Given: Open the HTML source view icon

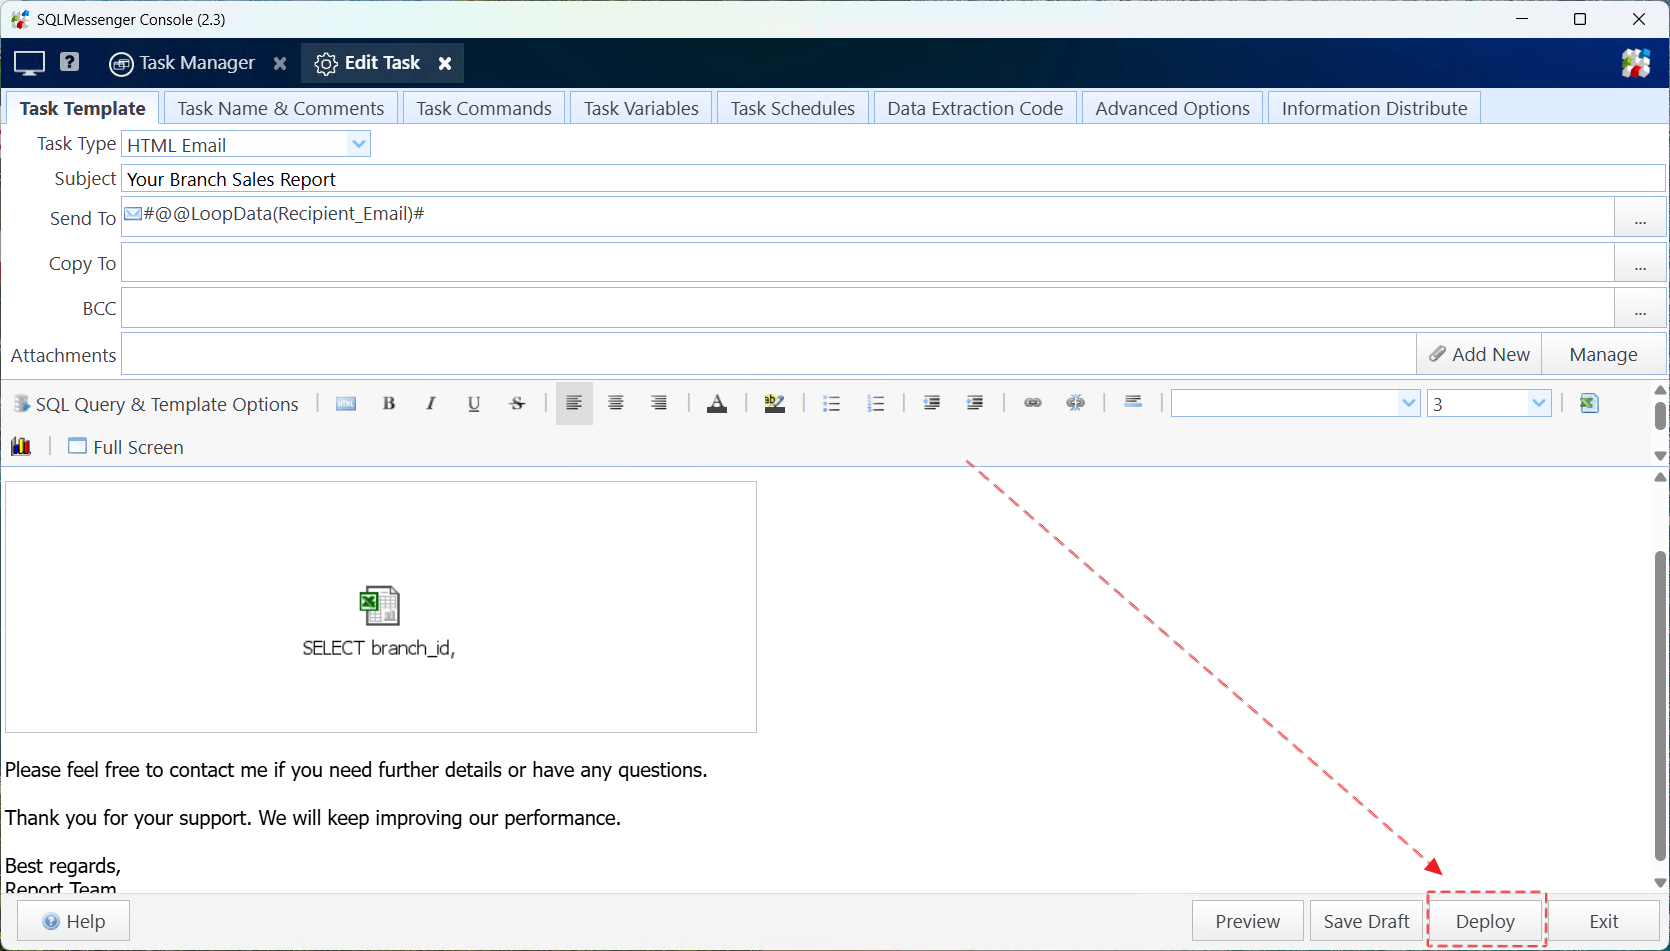Looking at the screenshot, I should [346, 403].
